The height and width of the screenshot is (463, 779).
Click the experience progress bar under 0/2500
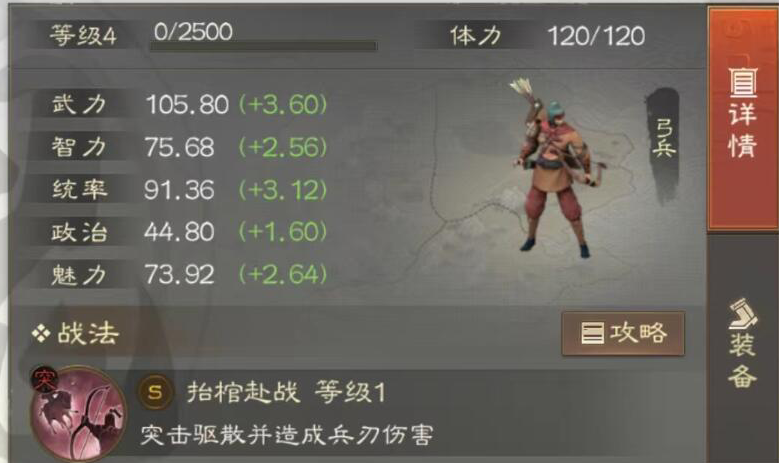pos(264,47)
